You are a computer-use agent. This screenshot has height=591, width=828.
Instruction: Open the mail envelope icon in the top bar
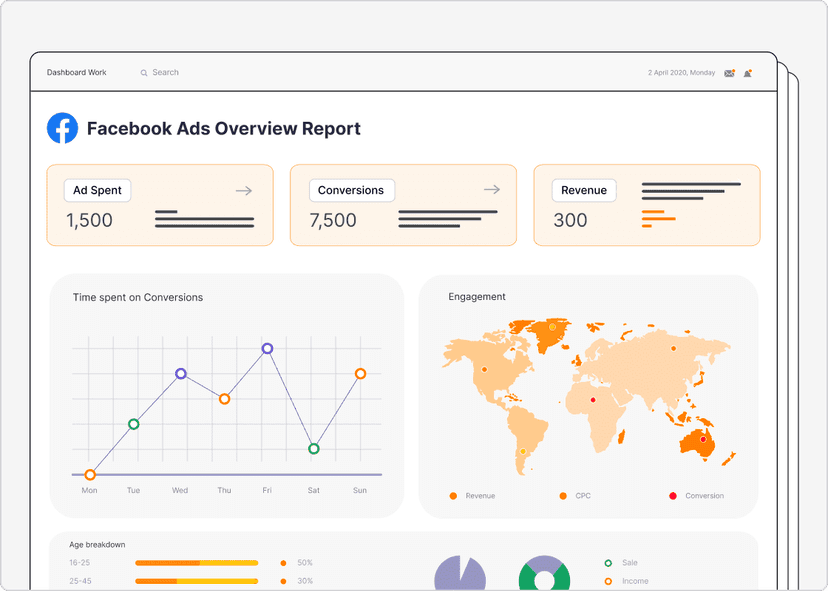pyautogui.click(x=730, y=72)
